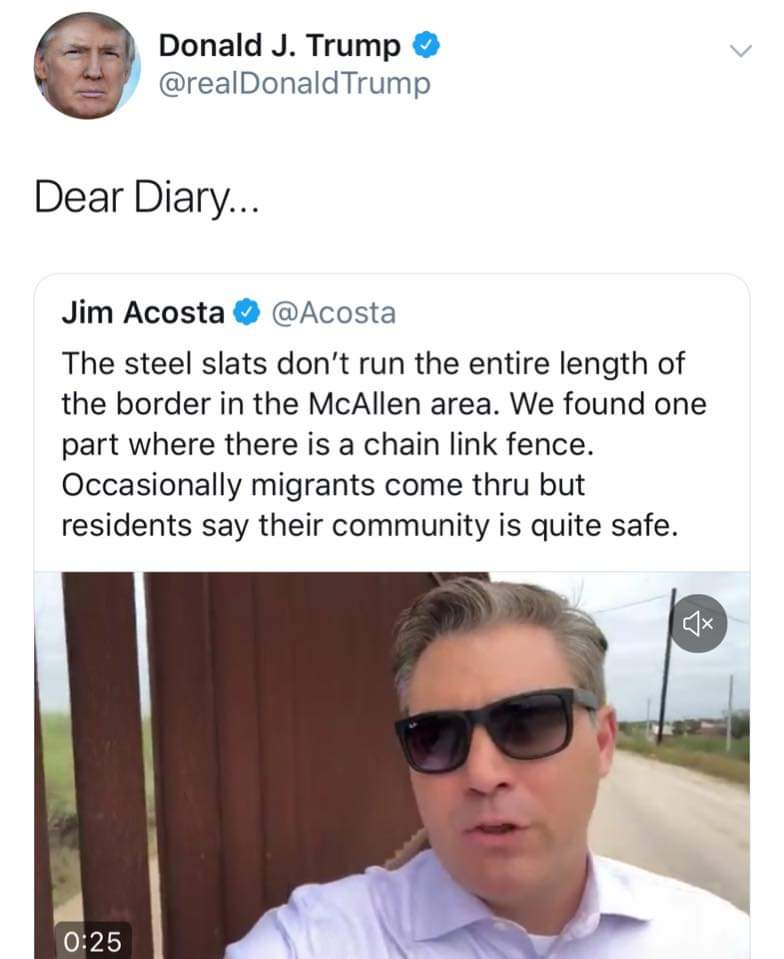784x959 pixels.
Task: Open the @realDonaldTrump handle
Action: (295, 82)
